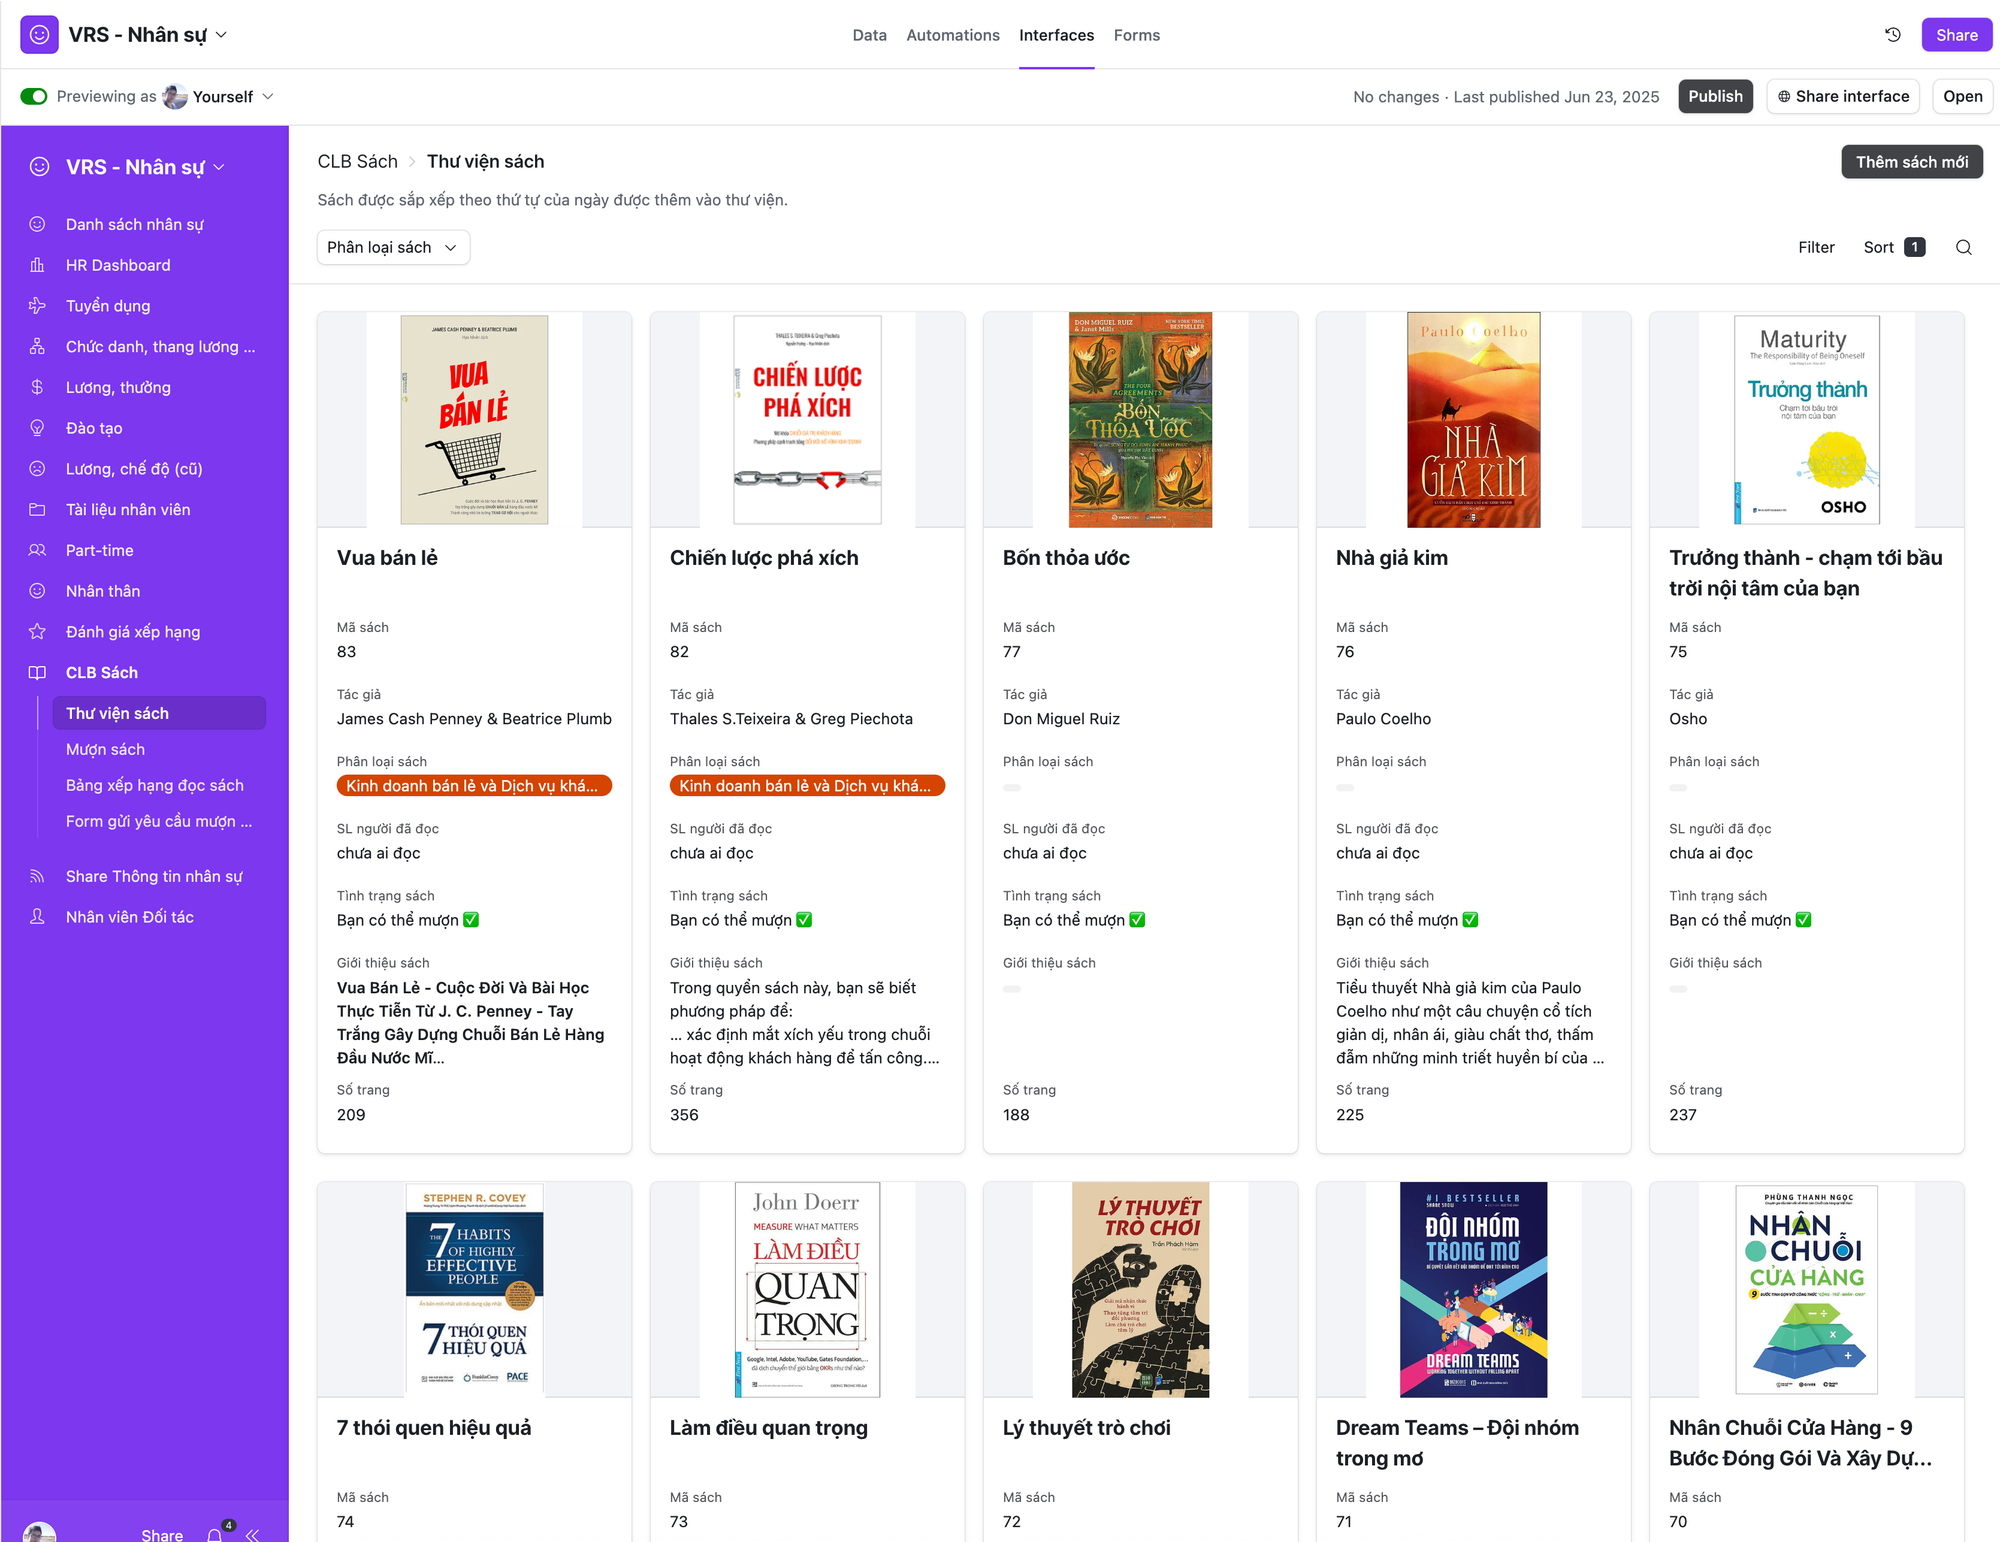Screen dimensions: 2000x1542
Task: Click the Đánh giá xếp hạng star icon
Action: [x=37, y=632]
